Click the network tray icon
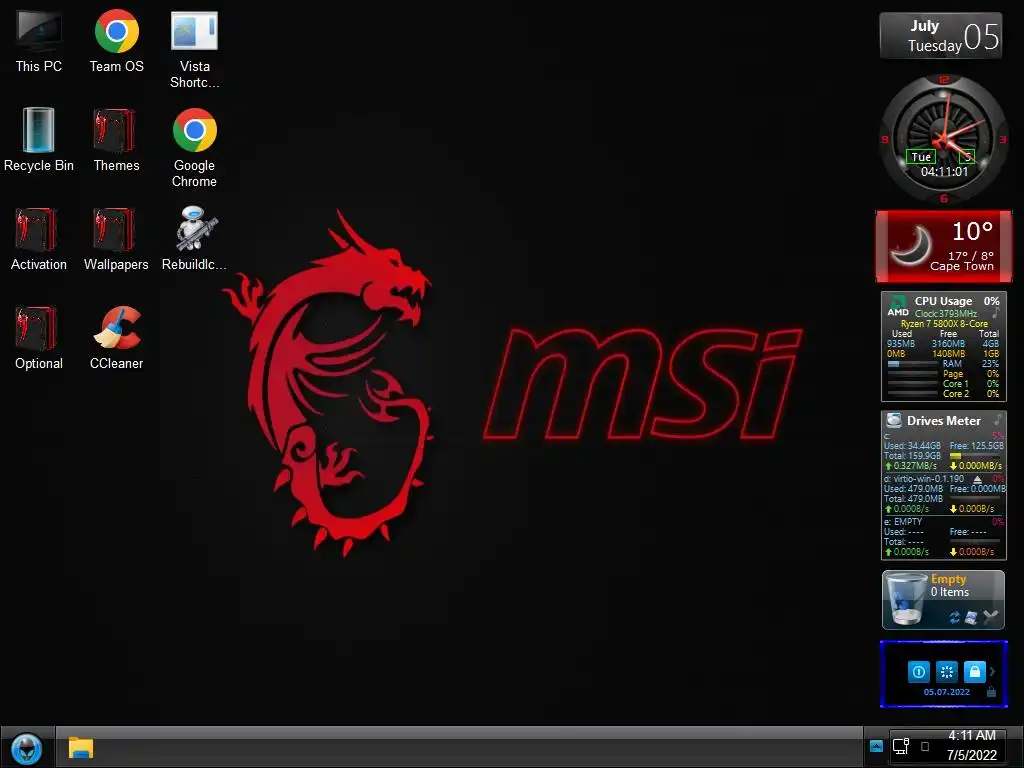The height and width of the screenshot is (768, 1024). coord(901,746)
